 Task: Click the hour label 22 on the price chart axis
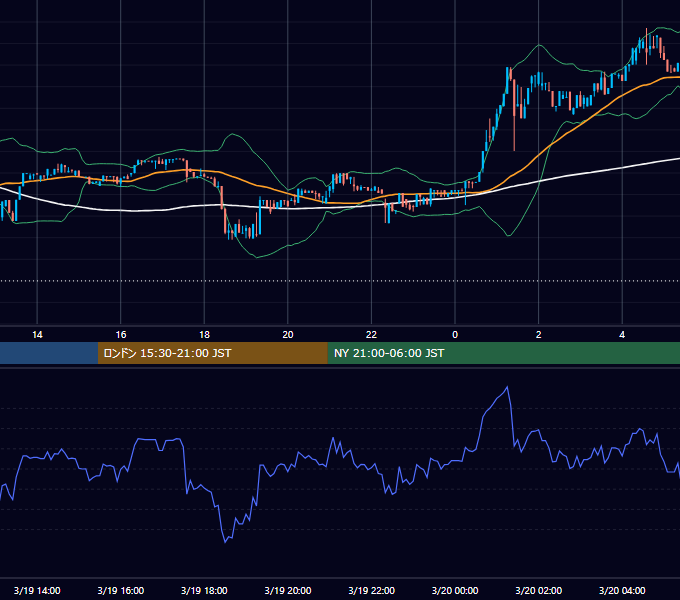(x=371, y=335)
